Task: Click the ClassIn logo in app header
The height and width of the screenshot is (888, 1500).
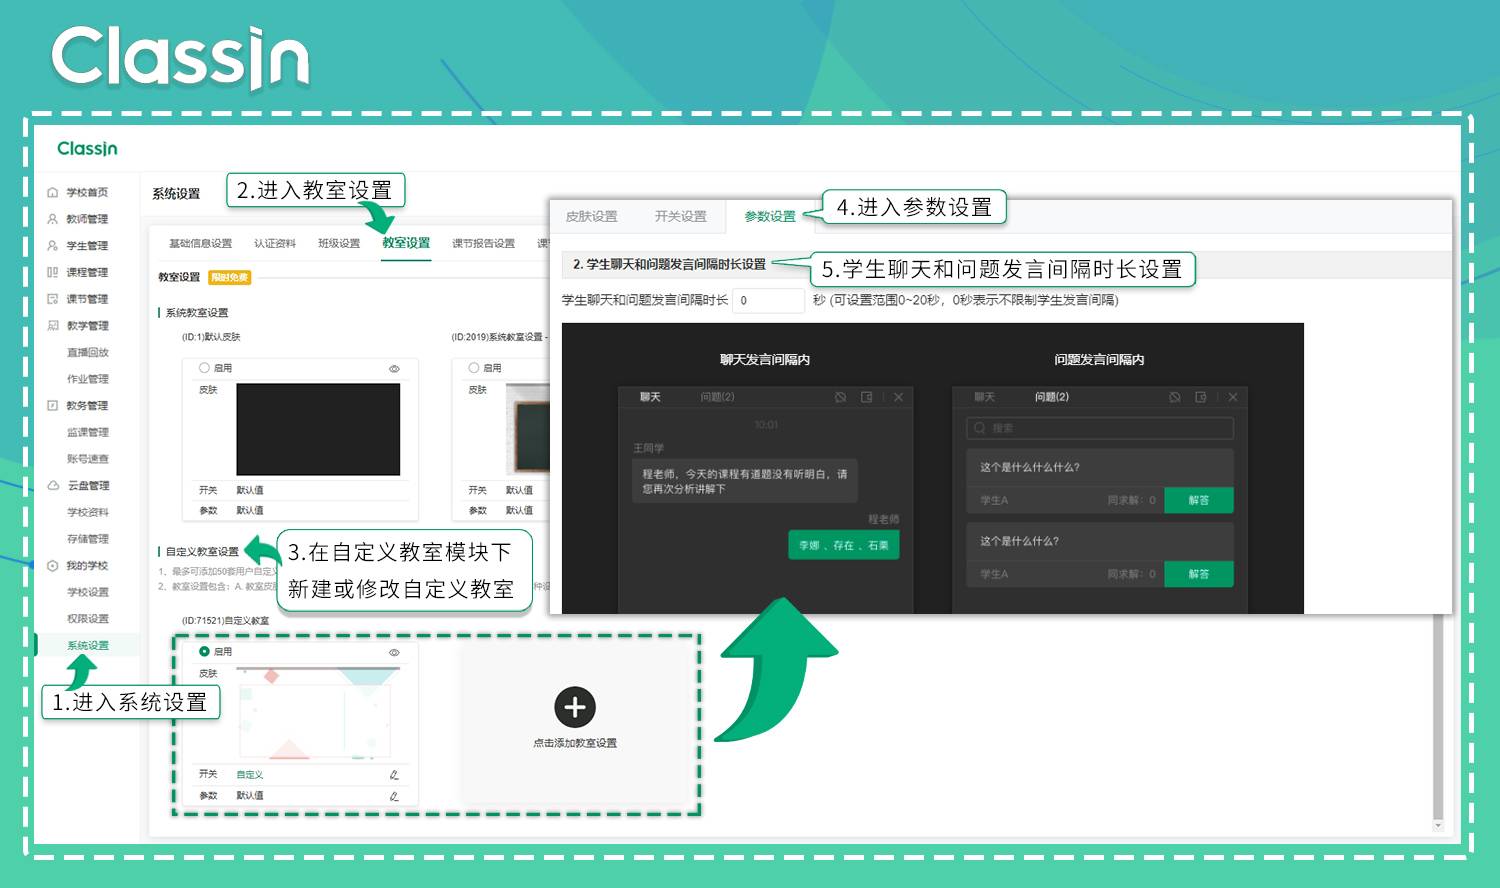Action: 87,149
